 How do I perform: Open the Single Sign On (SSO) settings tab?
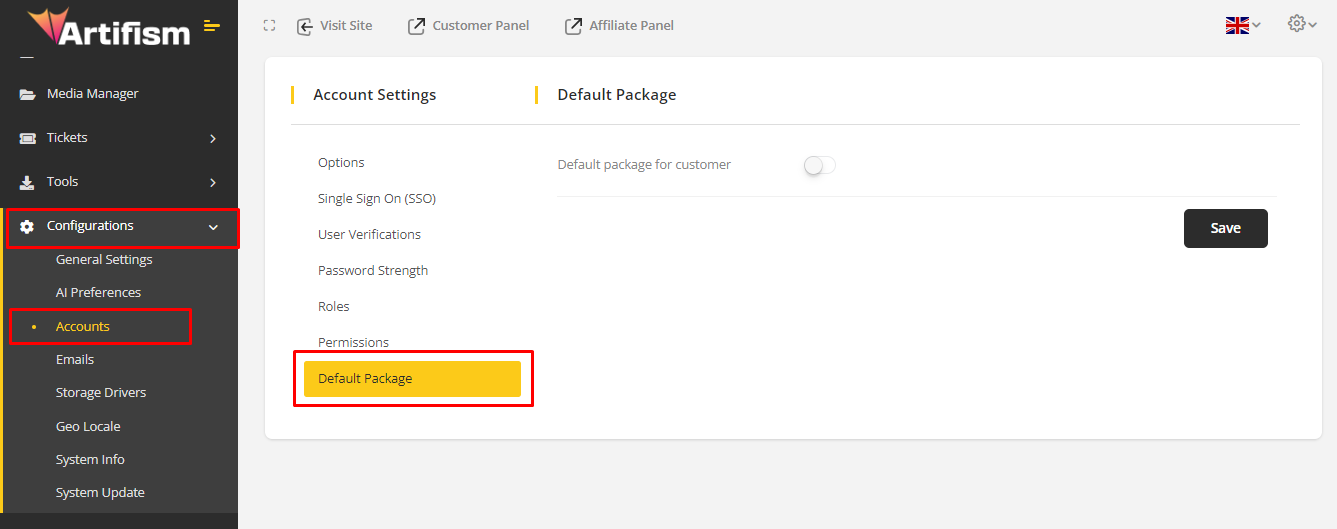click(377, 199)
